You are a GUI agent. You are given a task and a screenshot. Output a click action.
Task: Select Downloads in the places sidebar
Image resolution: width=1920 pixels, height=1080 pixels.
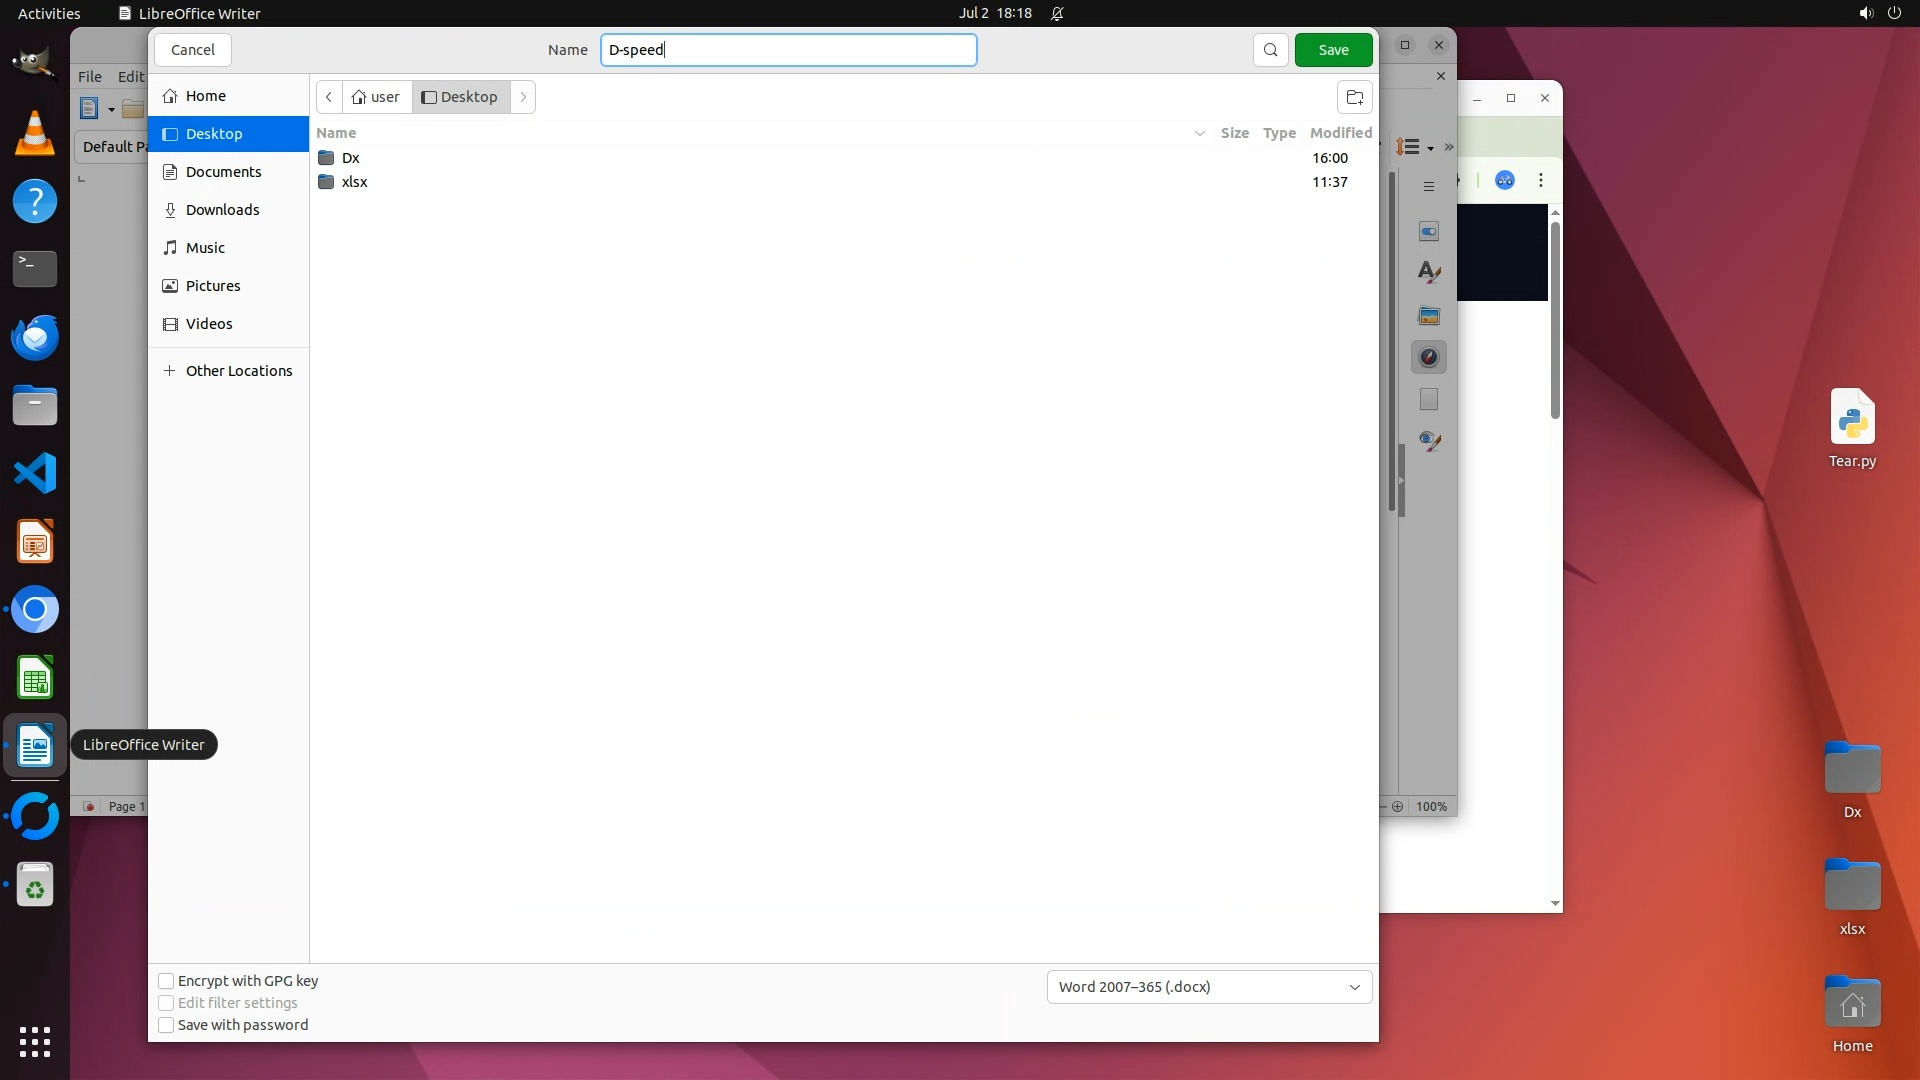click(x=222, y=210)
